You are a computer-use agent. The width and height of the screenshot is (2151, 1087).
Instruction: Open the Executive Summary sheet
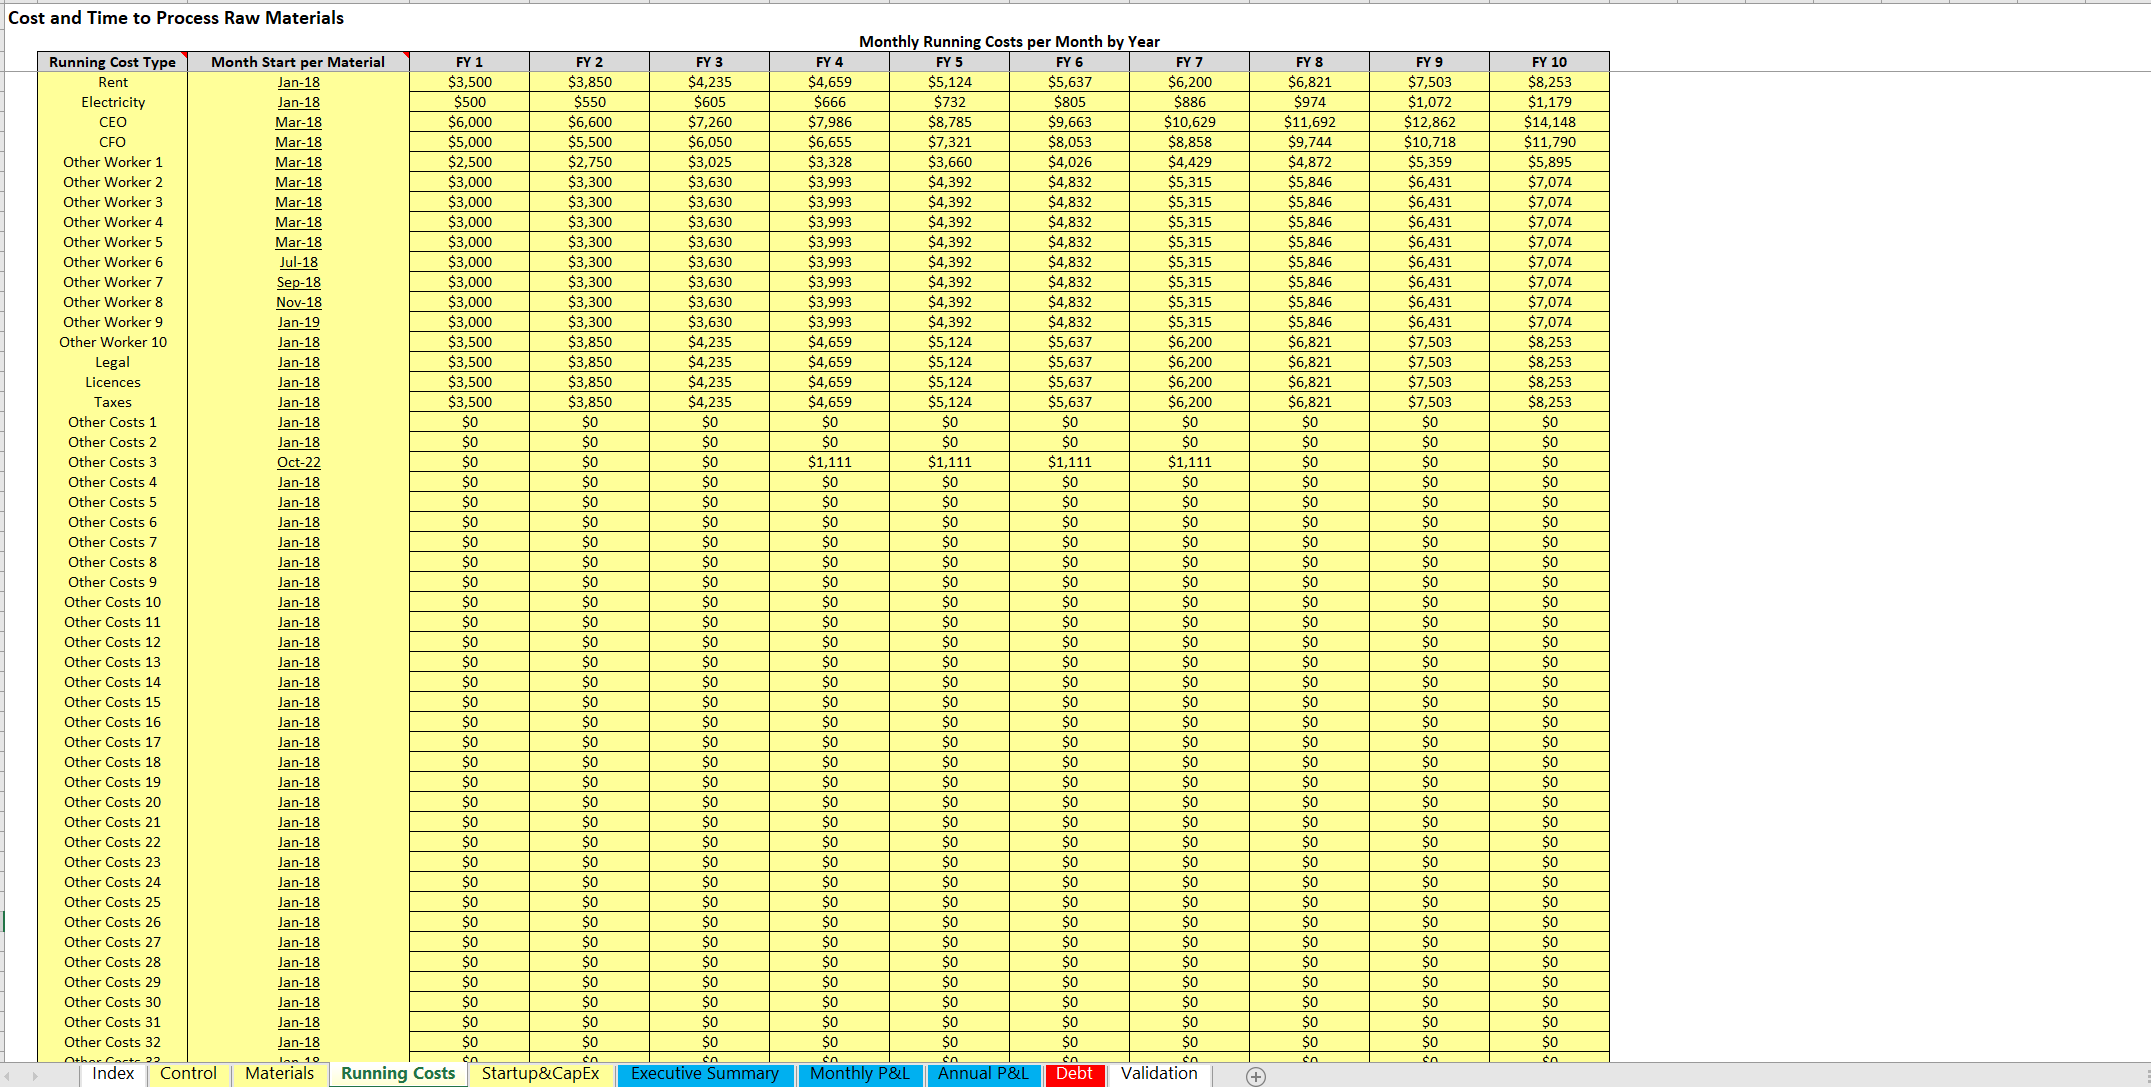(704, 1074)
